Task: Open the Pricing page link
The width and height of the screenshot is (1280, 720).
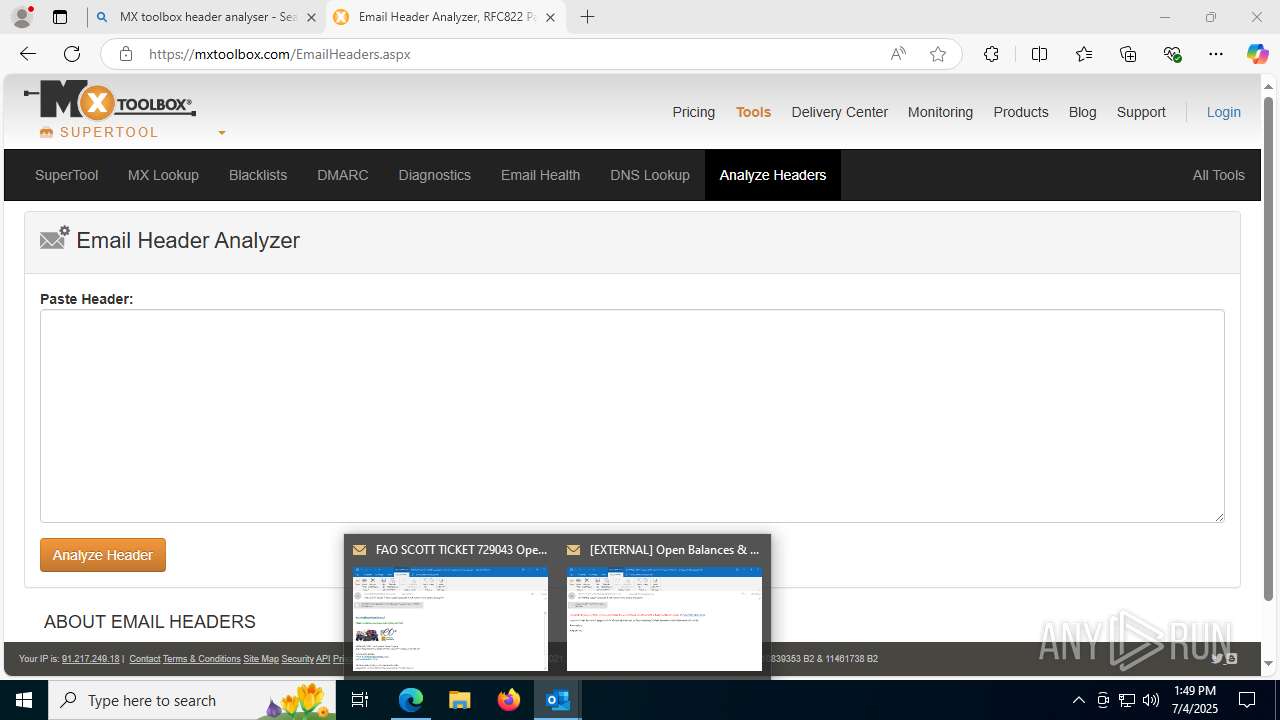Action: (x=693, y=112)
